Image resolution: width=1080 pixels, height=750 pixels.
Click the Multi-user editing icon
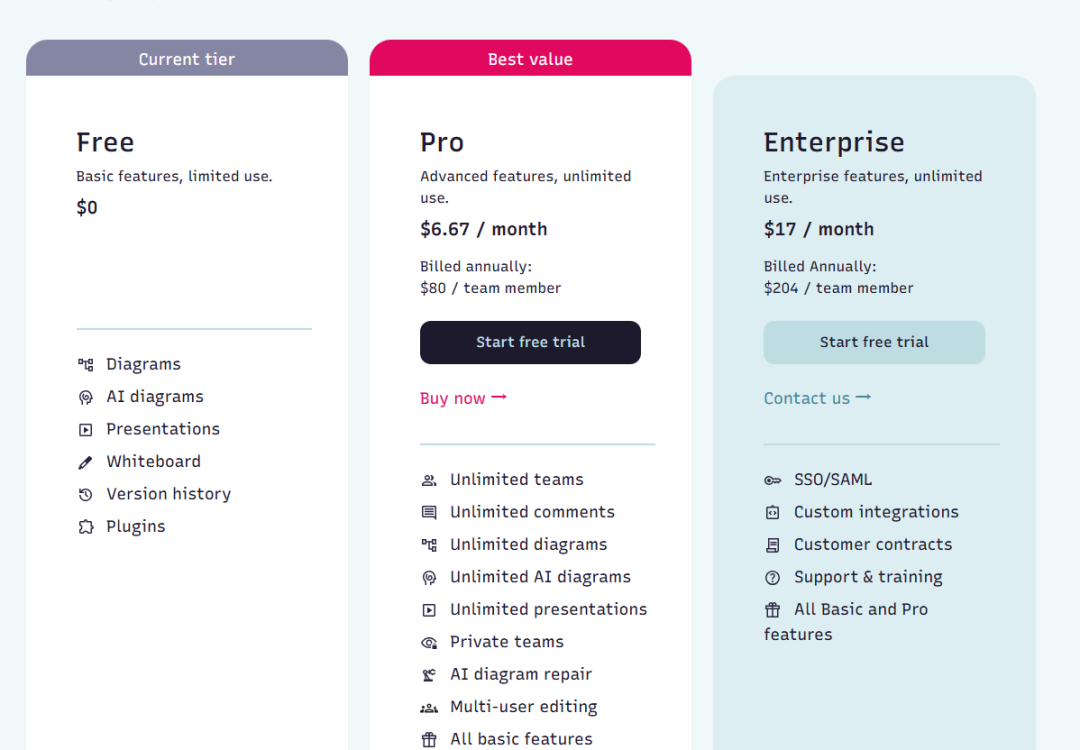[x=429, y=707]
